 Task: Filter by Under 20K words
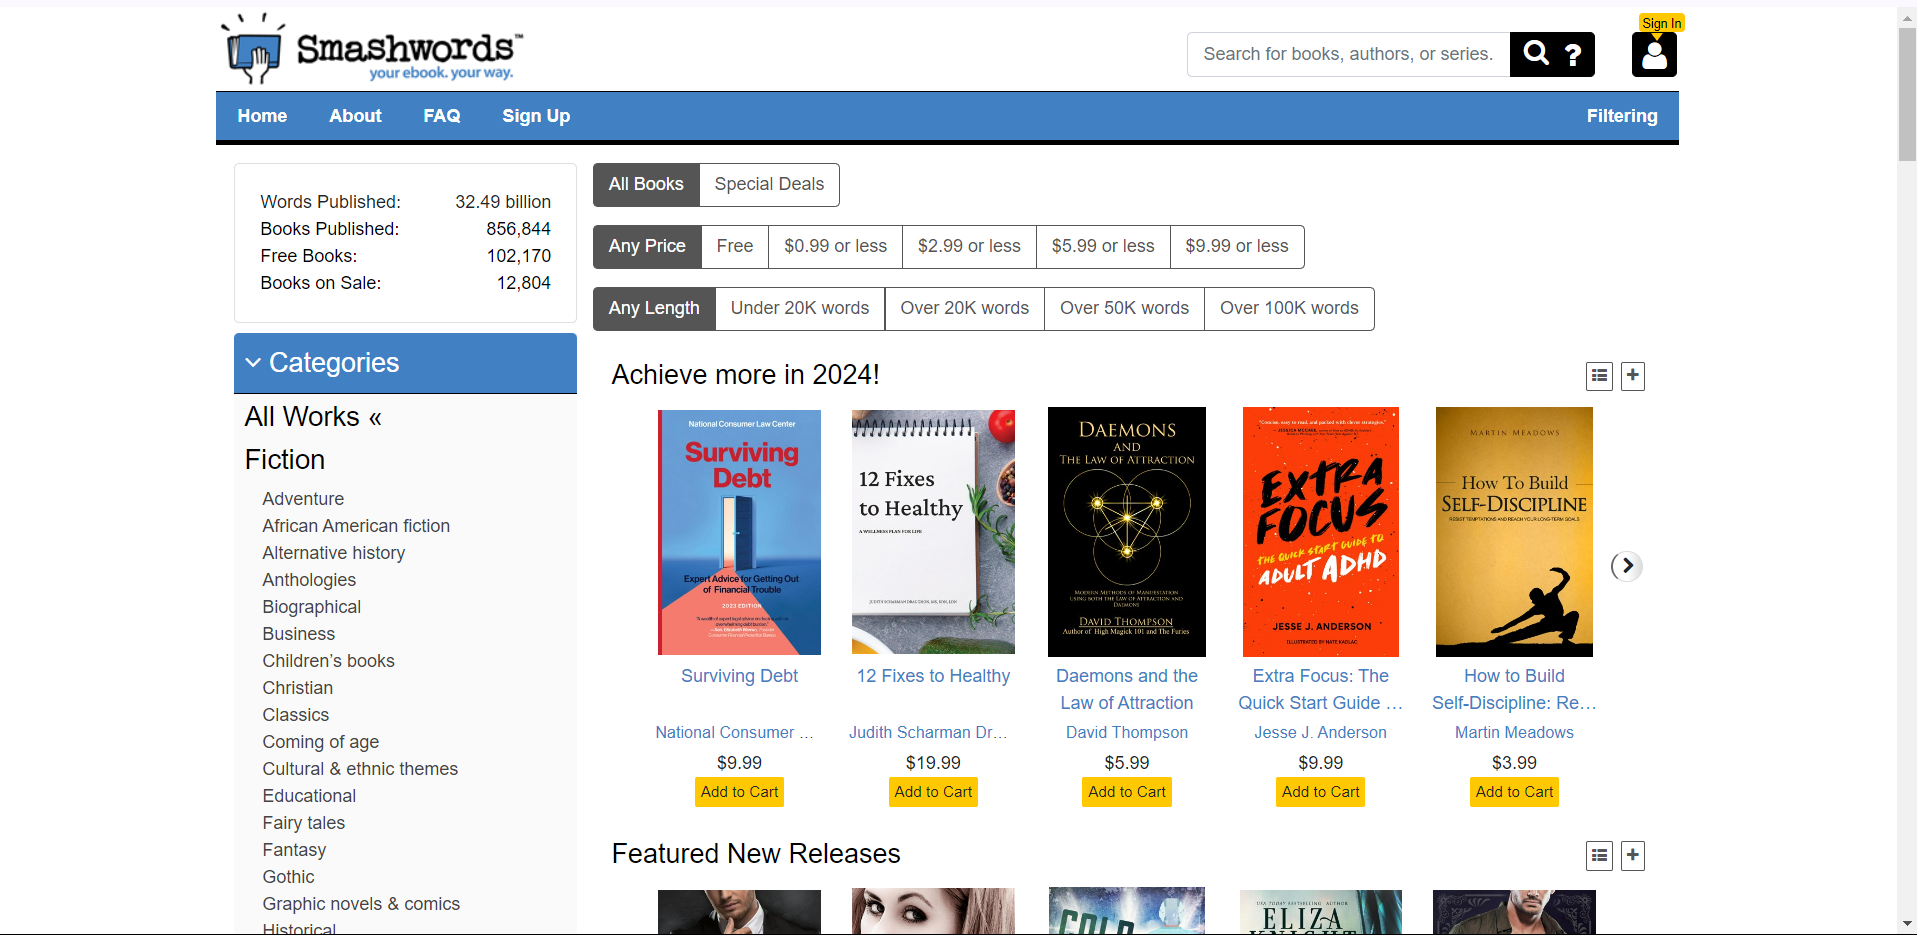coord(800,309)
